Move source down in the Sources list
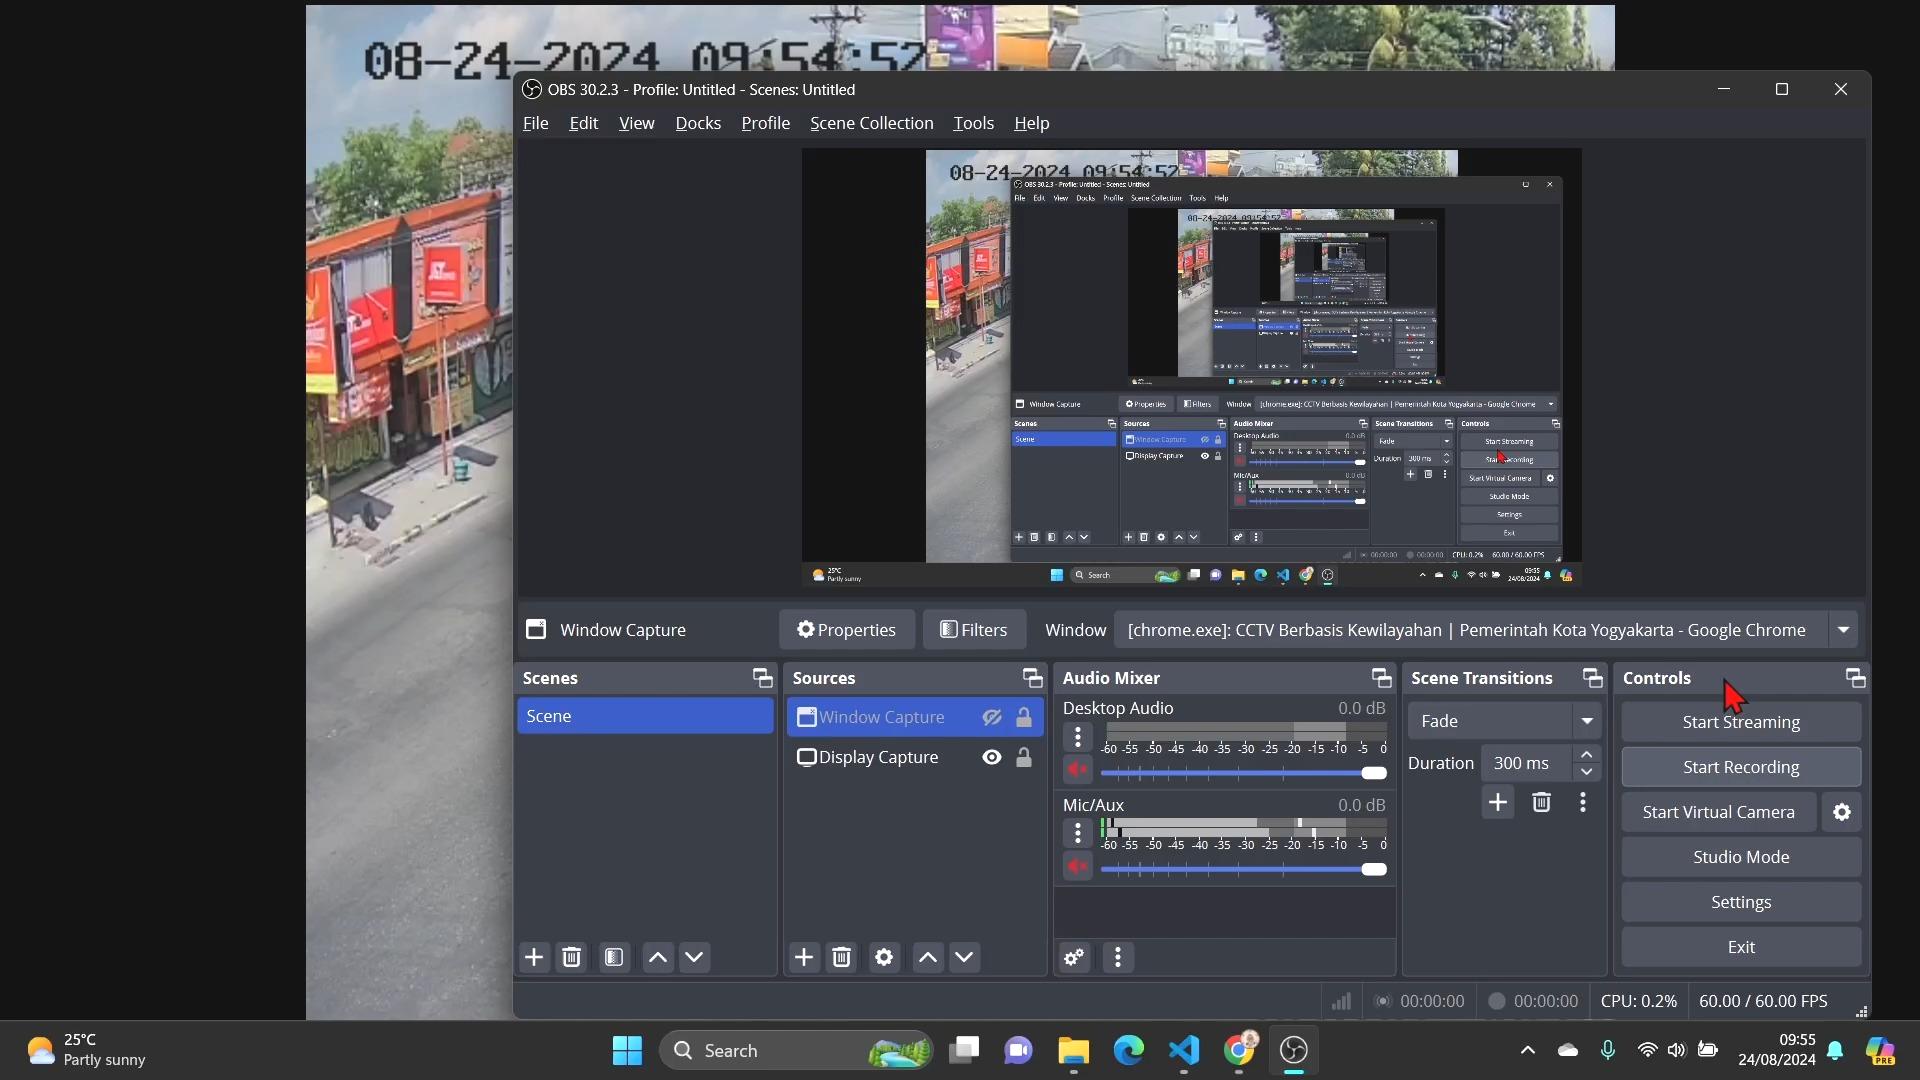Viewport: 1920px width, 1080px height. click(x=965, y=958)
